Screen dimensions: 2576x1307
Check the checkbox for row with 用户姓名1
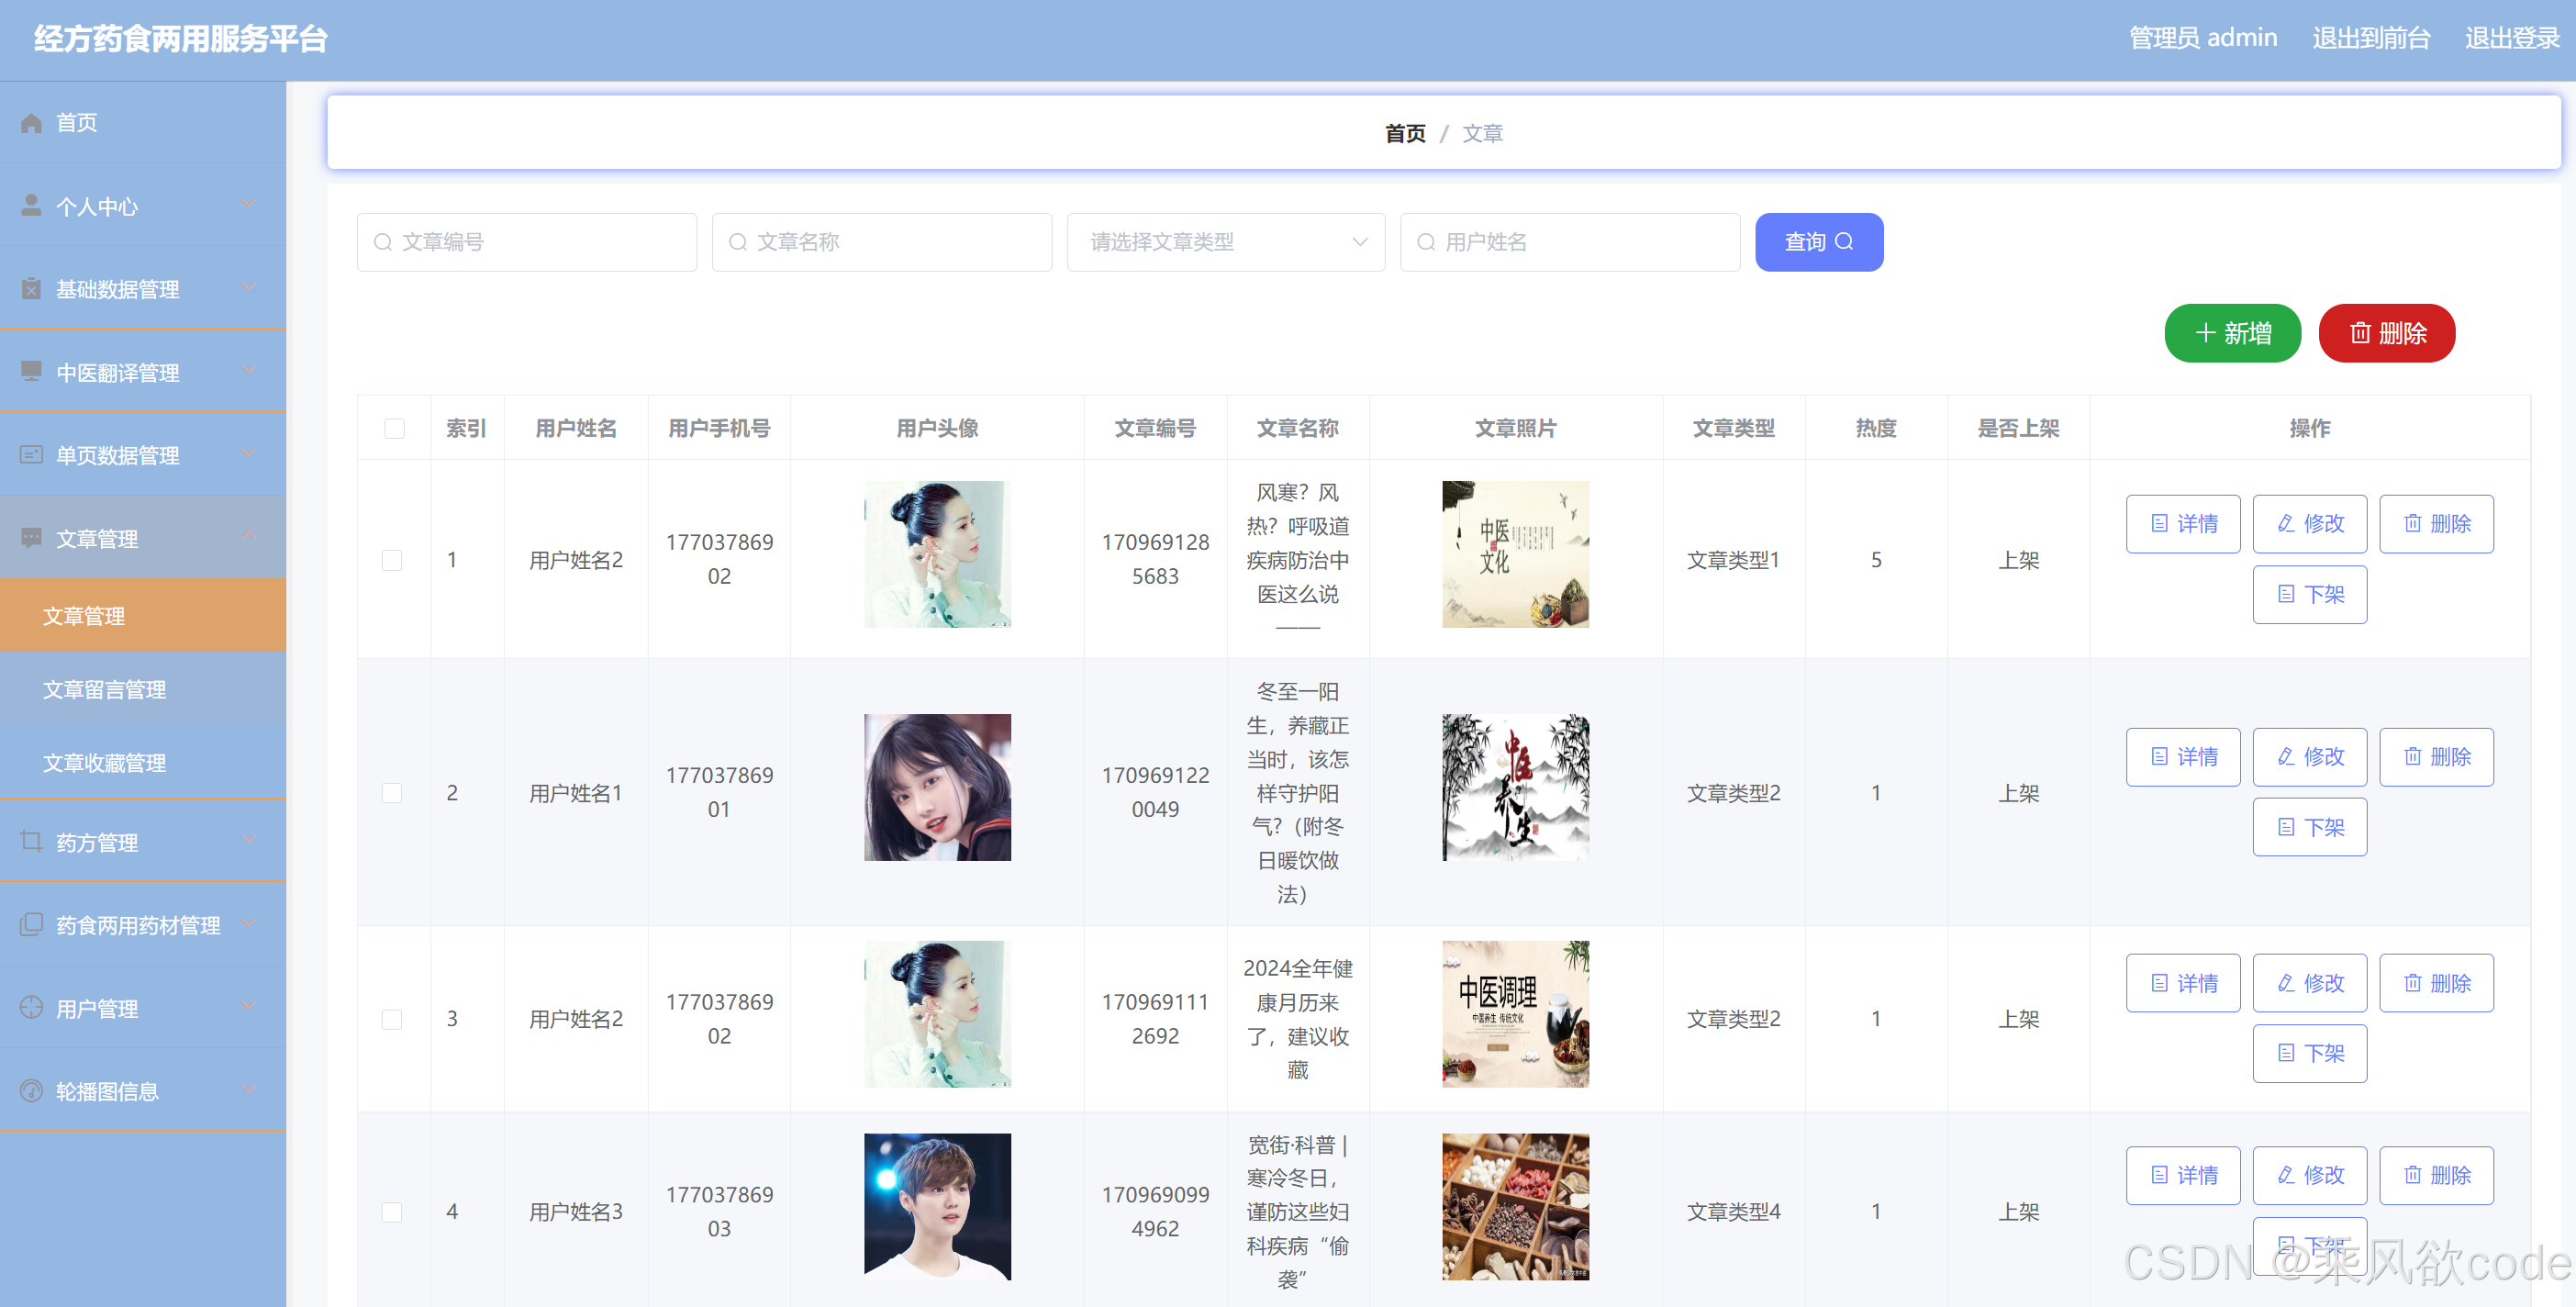pos(392,793)
